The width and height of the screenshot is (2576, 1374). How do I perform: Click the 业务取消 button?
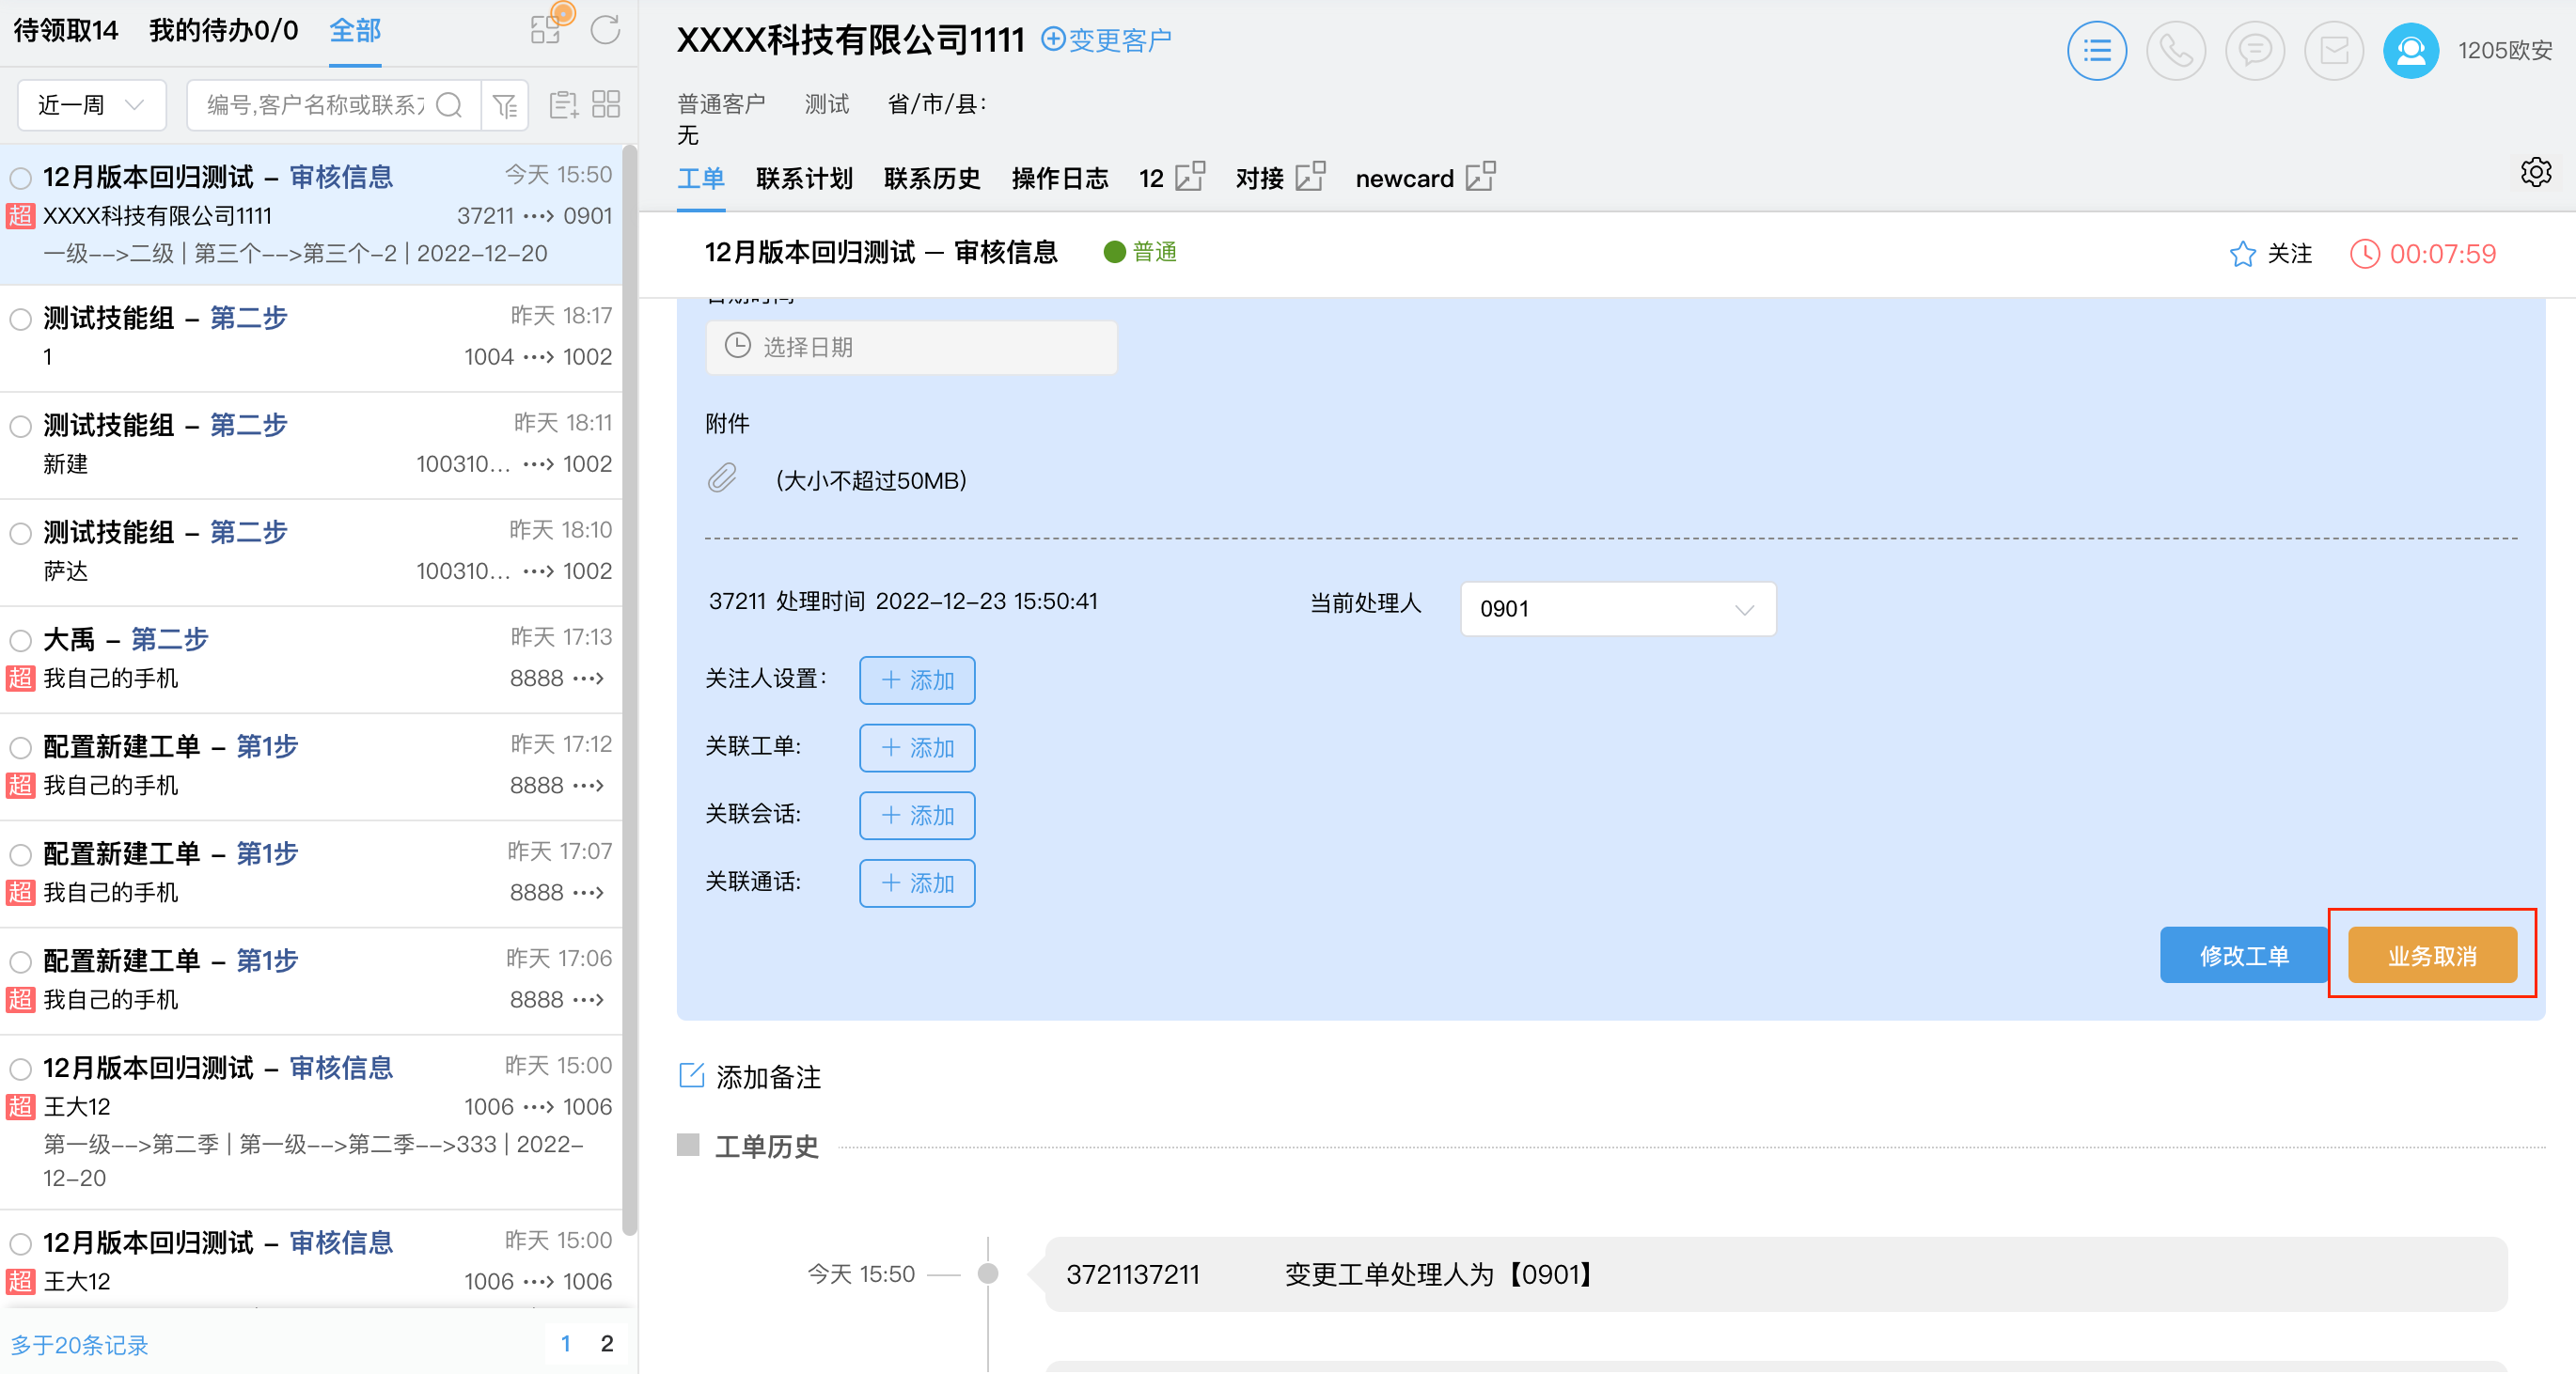[2431, 956]
